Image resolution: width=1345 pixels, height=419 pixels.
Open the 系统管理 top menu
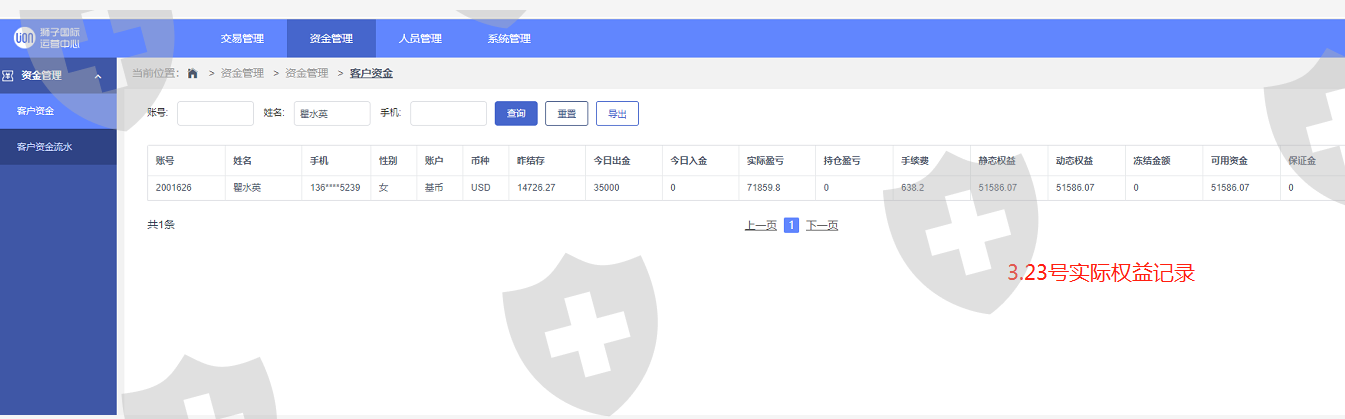click(509, 39)
